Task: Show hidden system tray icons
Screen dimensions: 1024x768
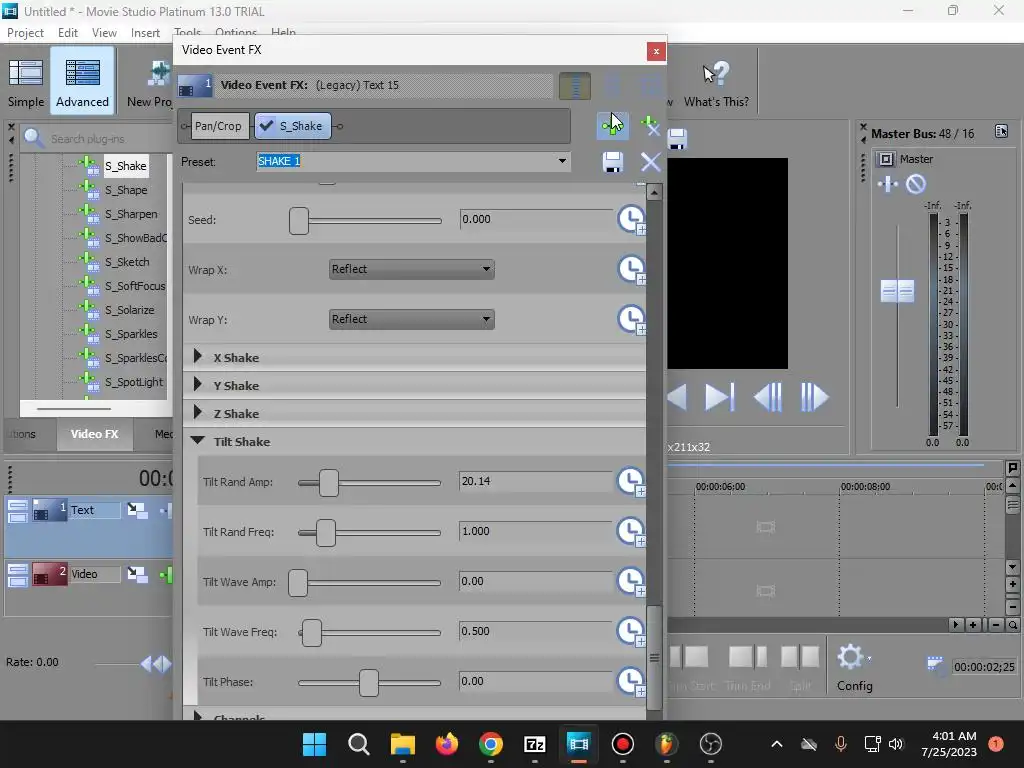Action: point(776,744)
